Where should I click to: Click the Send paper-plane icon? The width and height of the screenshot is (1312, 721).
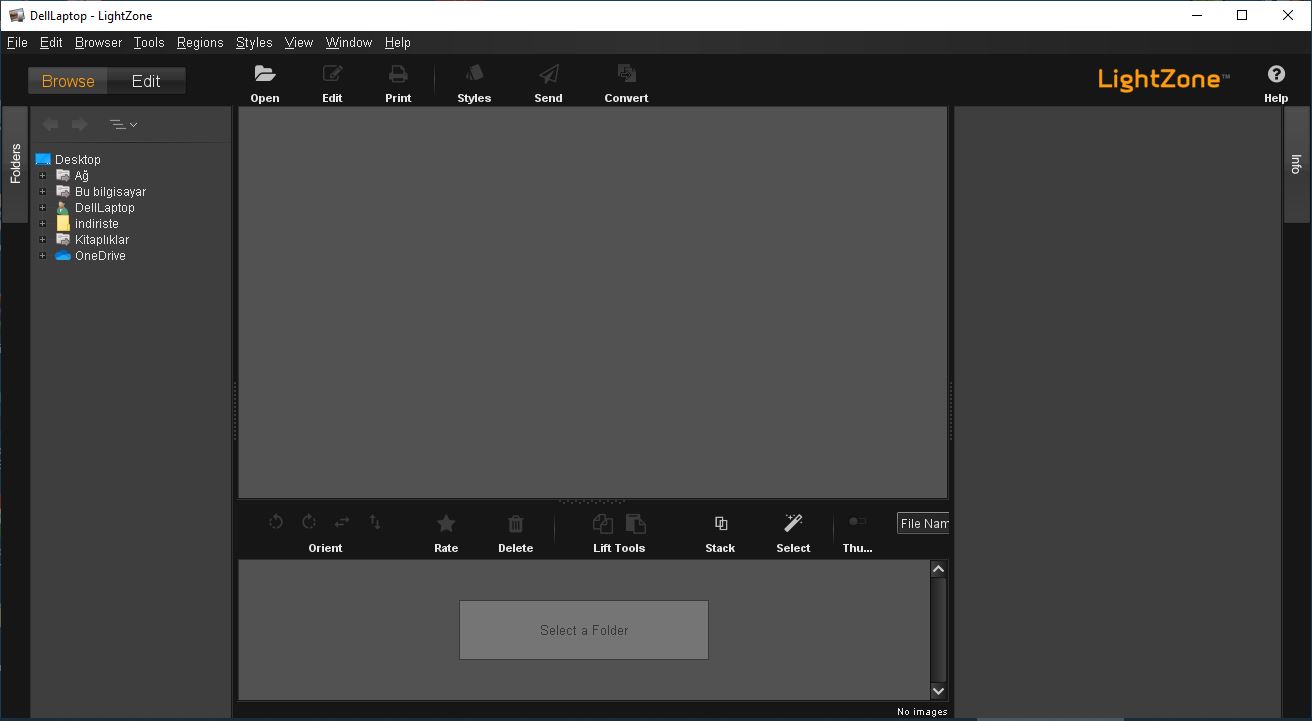pos(548,73)
